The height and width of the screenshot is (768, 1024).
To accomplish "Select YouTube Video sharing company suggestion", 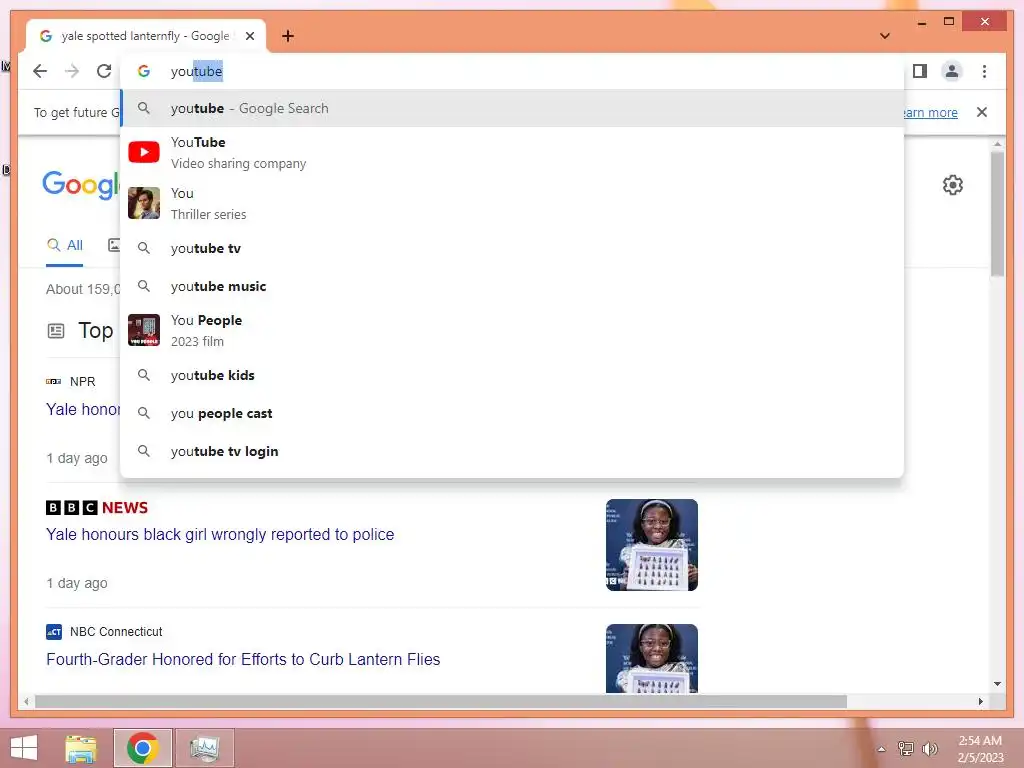I will [x=513, y=153].
